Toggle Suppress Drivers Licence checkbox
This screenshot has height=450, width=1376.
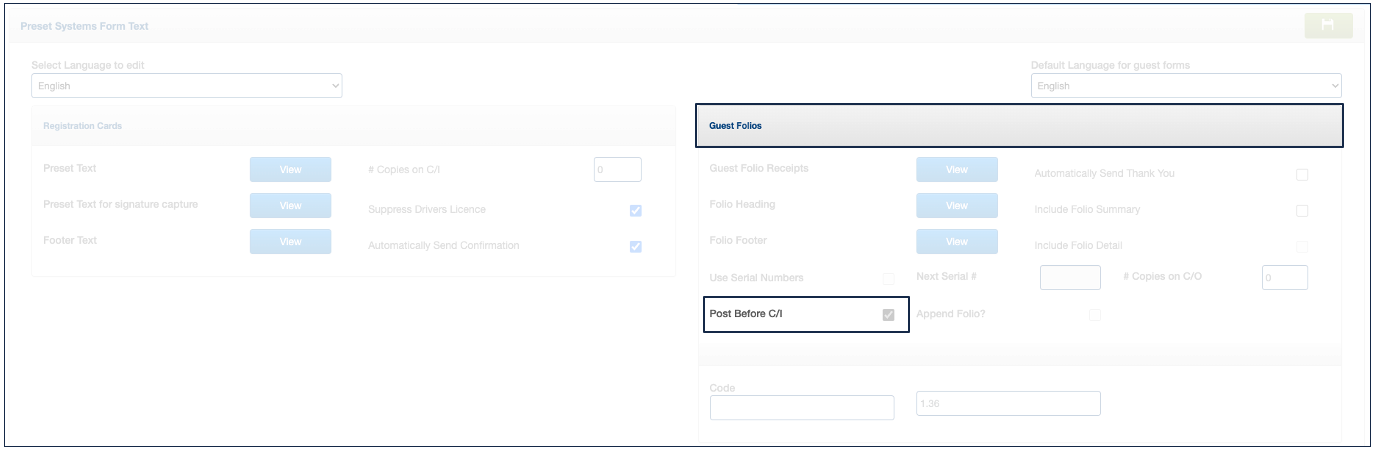click(635, 211)
